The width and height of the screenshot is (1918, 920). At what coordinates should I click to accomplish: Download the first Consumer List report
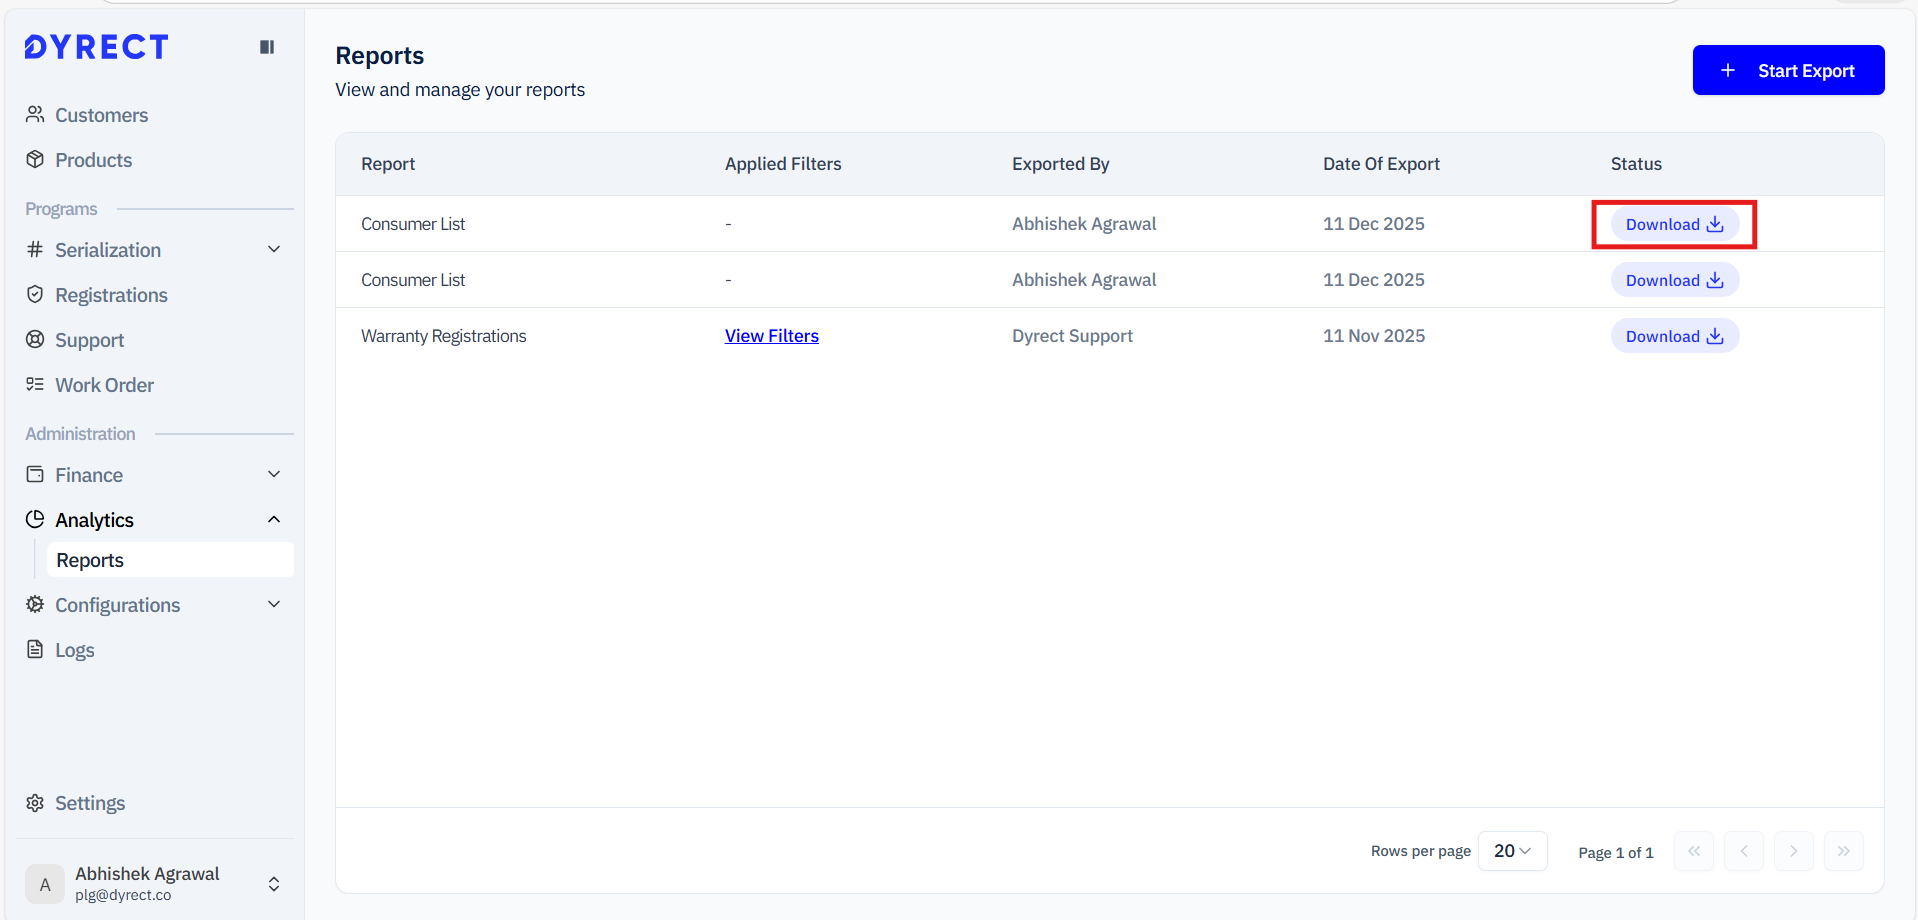[x=1674, y=225]
